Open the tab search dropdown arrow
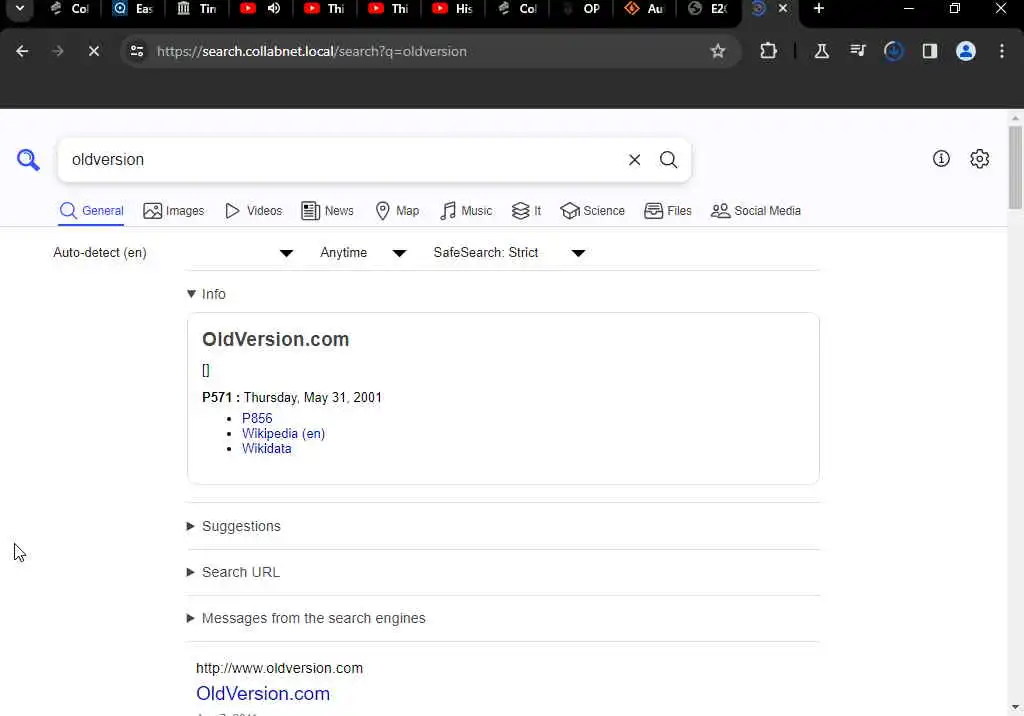The image size is (1024, 716). click(20, 8)
